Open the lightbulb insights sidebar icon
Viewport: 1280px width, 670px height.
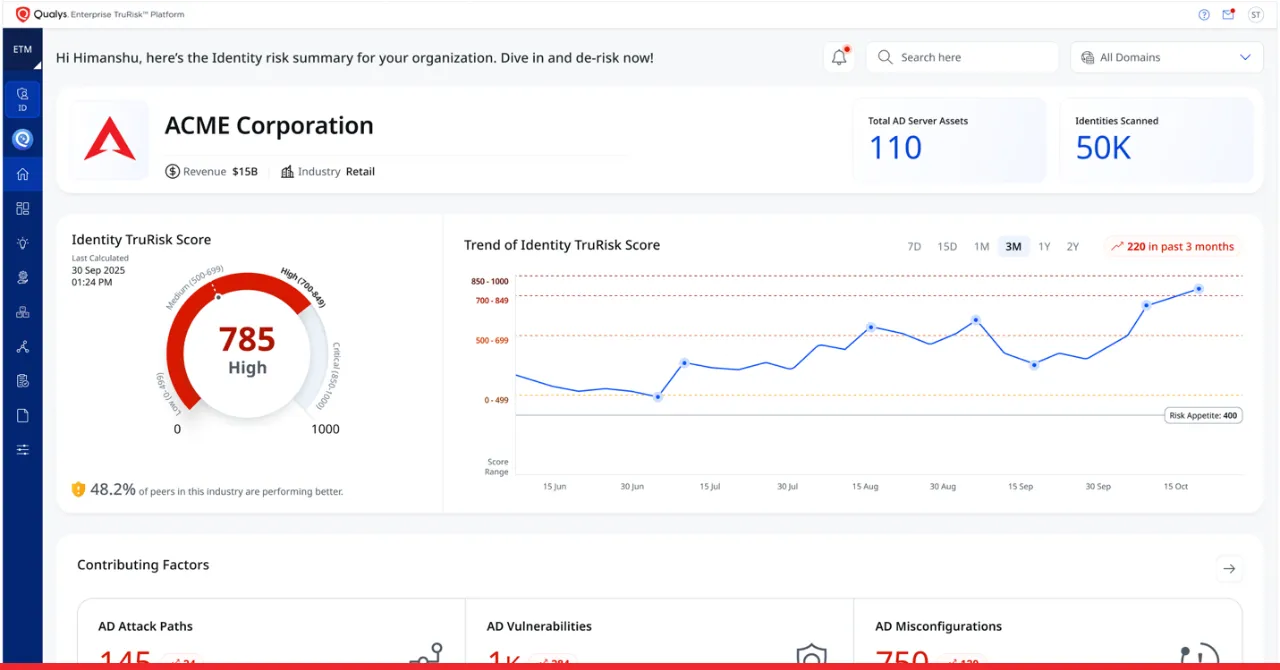coord(22,243)
